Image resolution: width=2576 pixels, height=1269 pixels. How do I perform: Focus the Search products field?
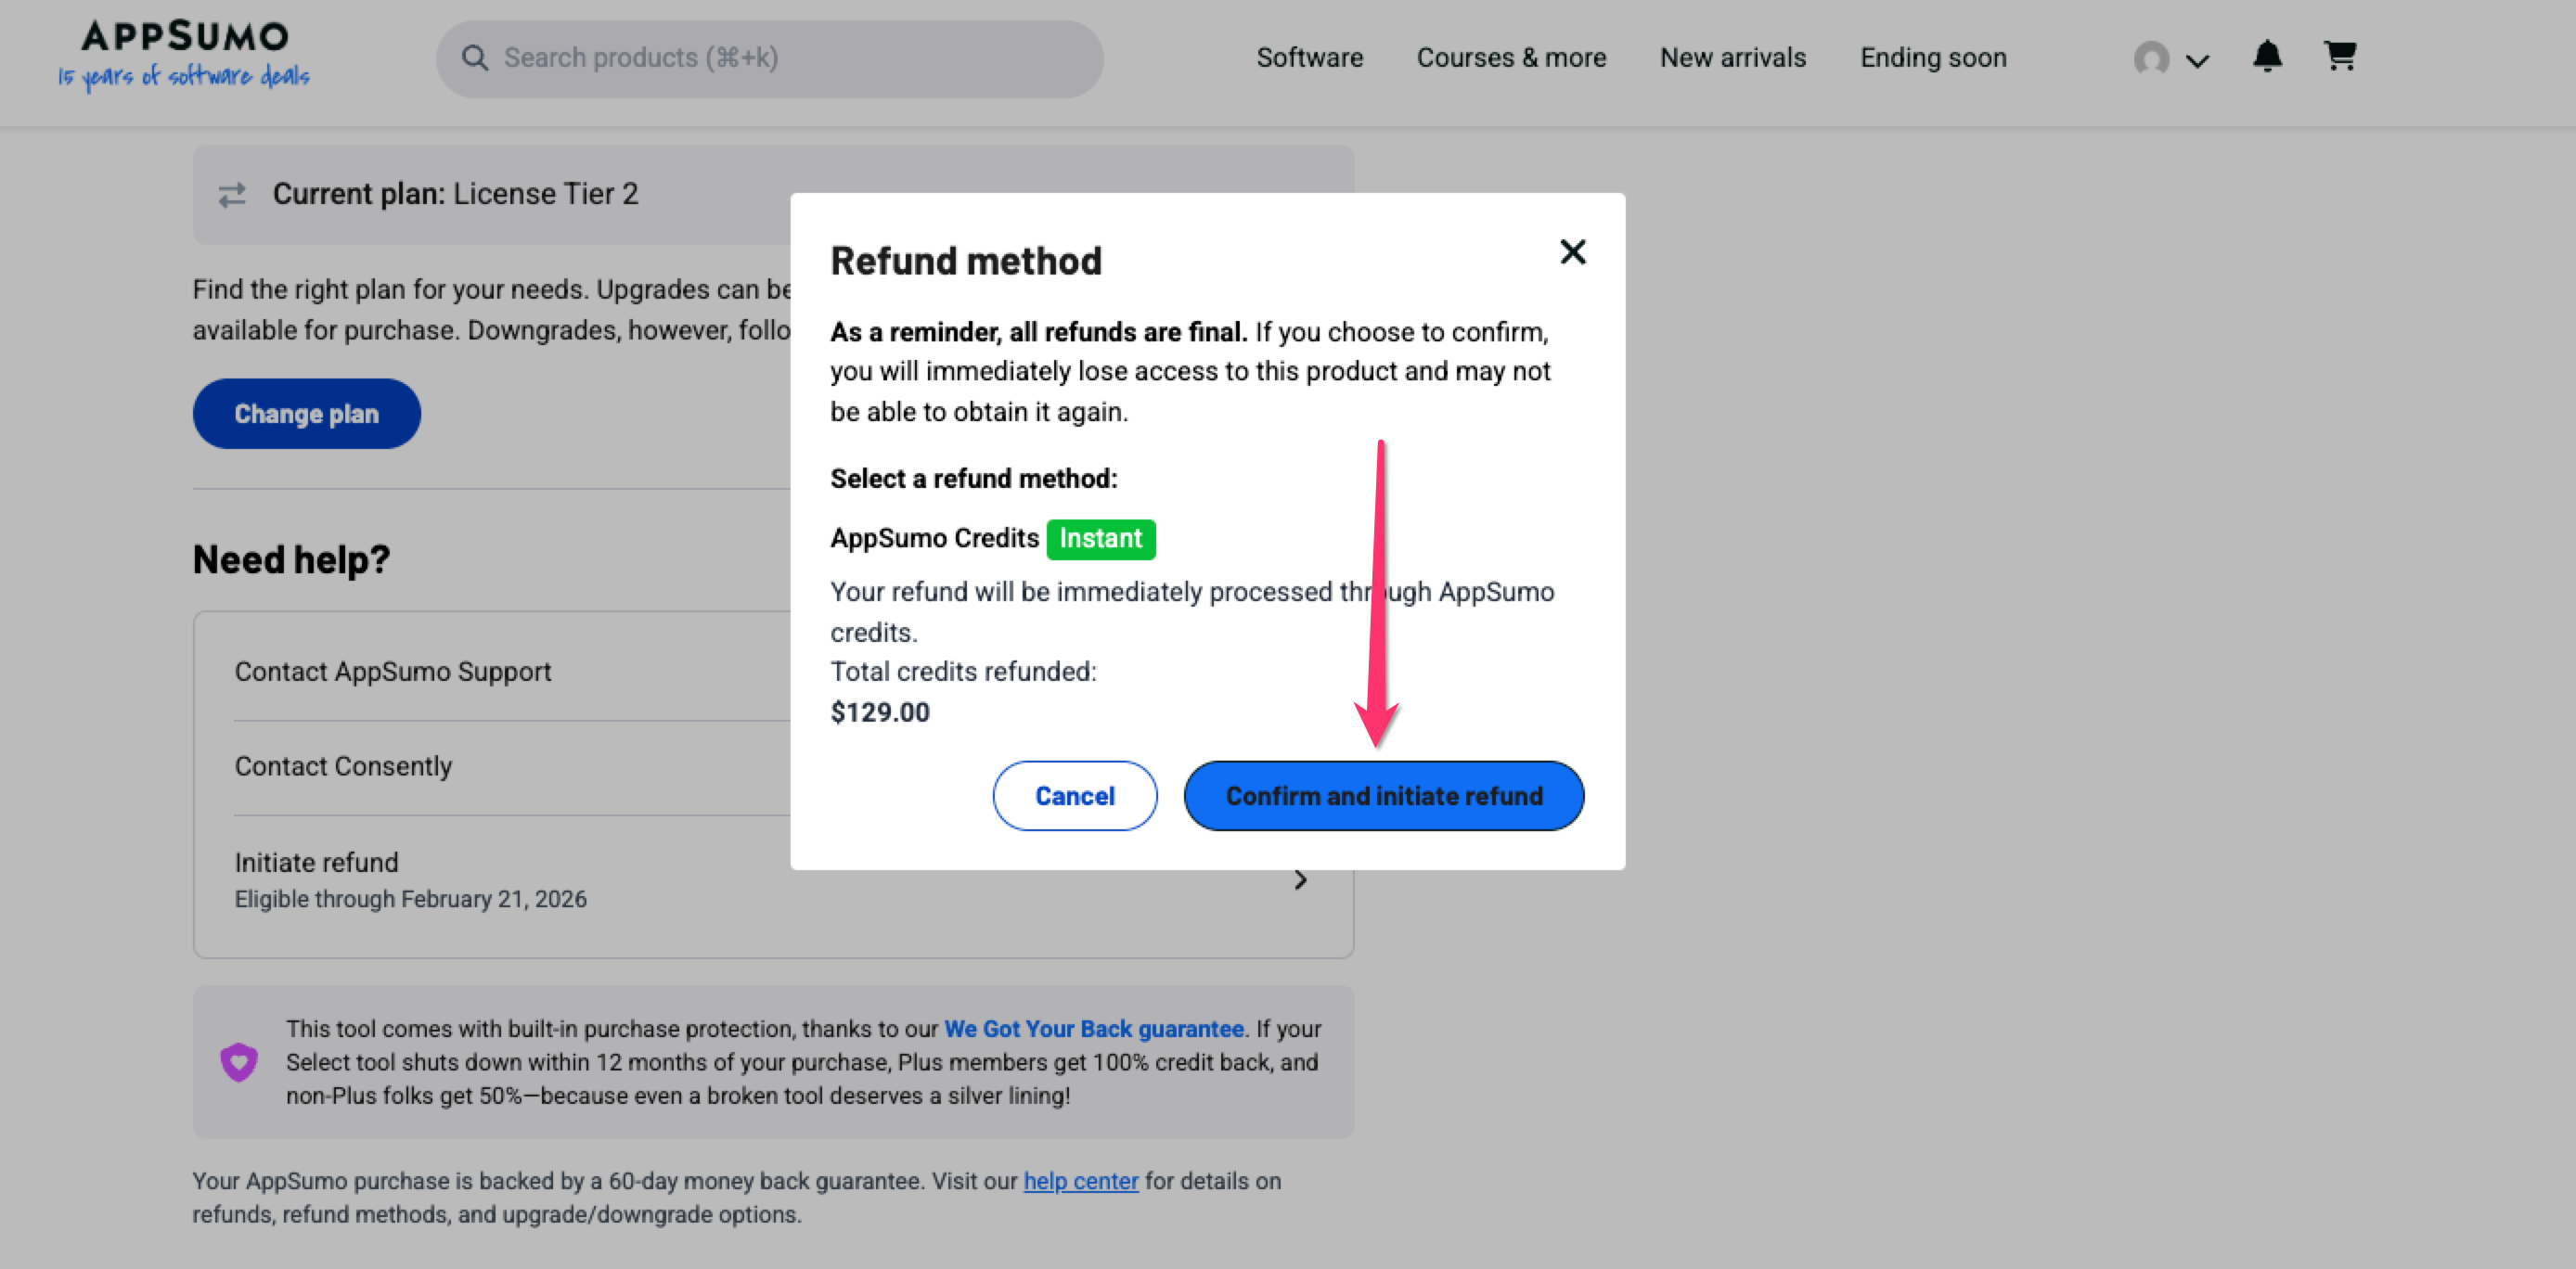pyautogui.click(x=780, y=58)
